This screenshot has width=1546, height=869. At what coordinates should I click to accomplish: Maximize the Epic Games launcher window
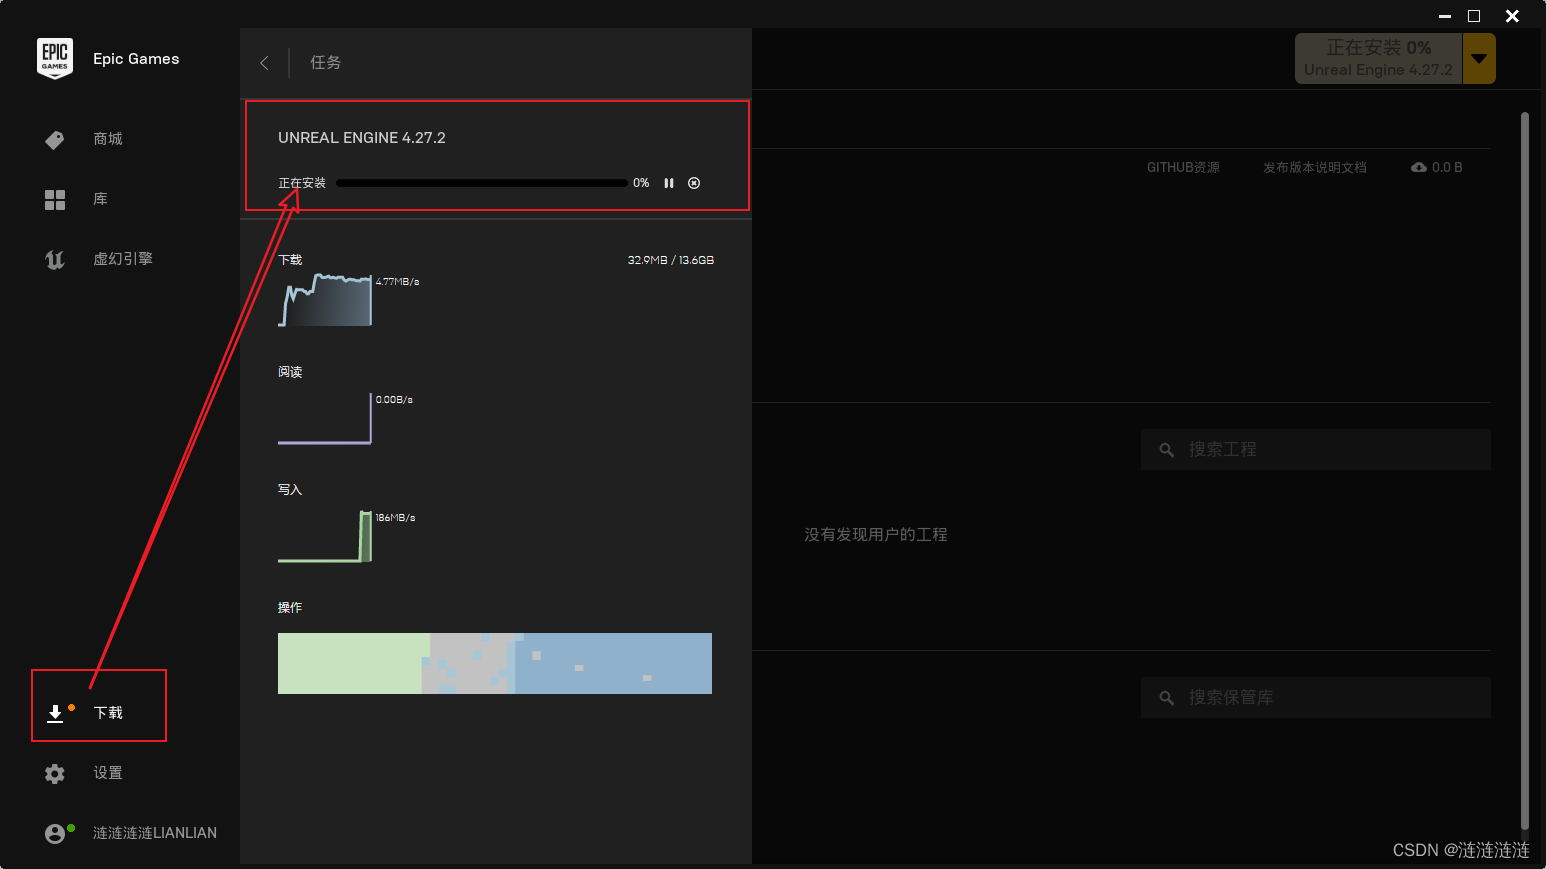point(1474,16)
